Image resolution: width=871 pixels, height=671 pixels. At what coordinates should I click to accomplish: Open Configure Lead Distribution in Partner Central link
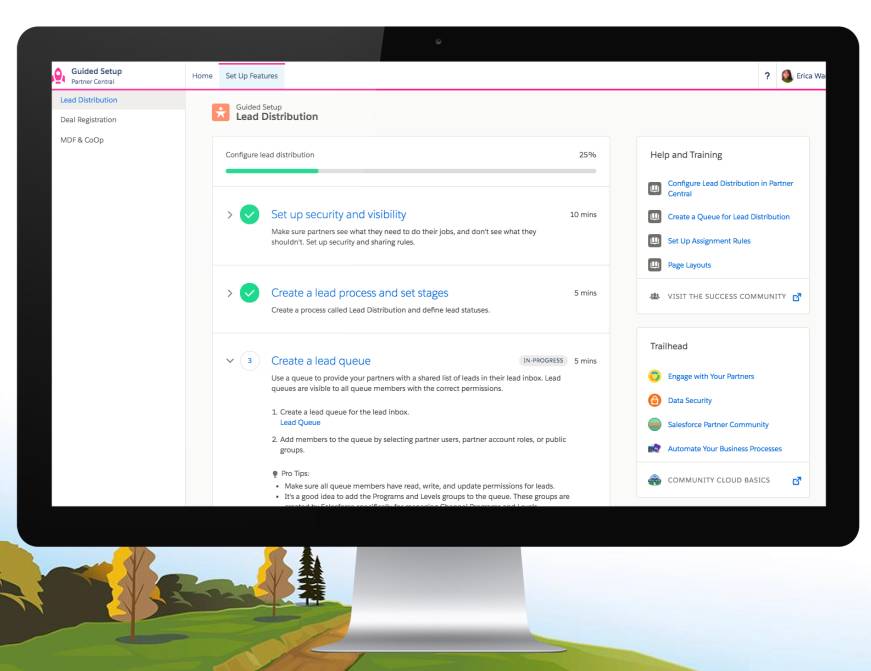point(730,188)
